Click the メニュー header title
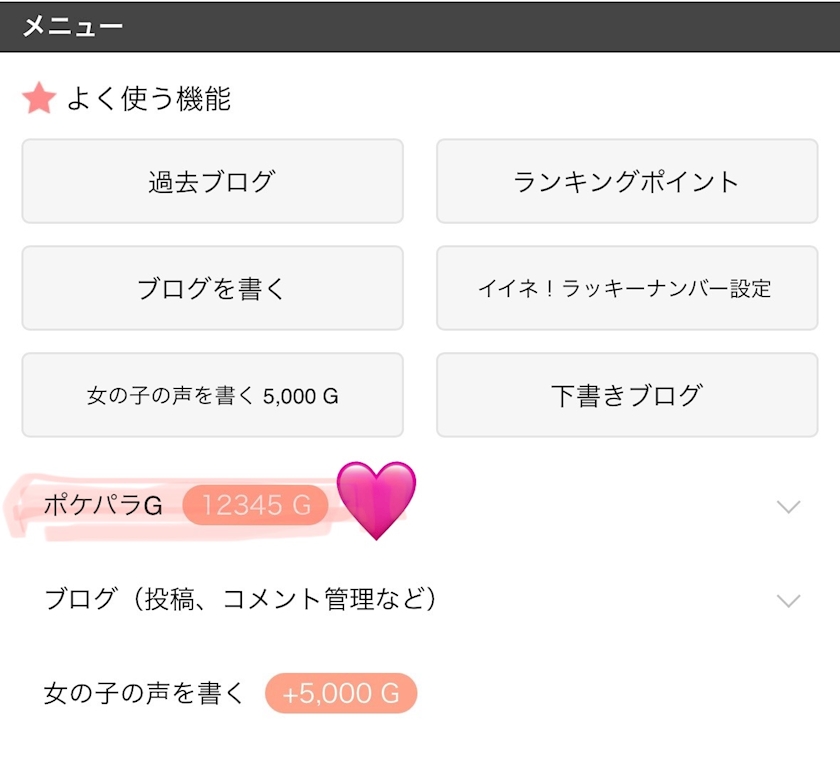The image size is (840, 757). pos(72,26)
